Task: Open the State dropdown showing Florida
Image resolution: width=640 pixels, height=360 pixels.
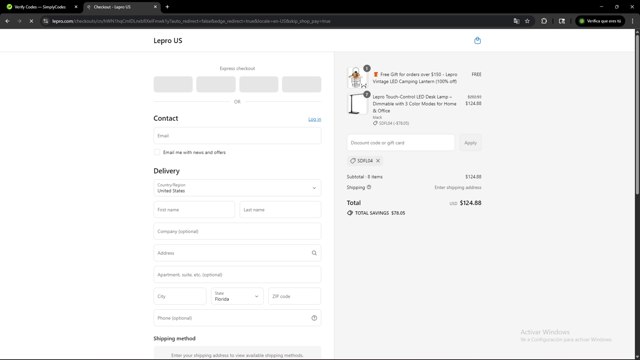Action: 237,296
